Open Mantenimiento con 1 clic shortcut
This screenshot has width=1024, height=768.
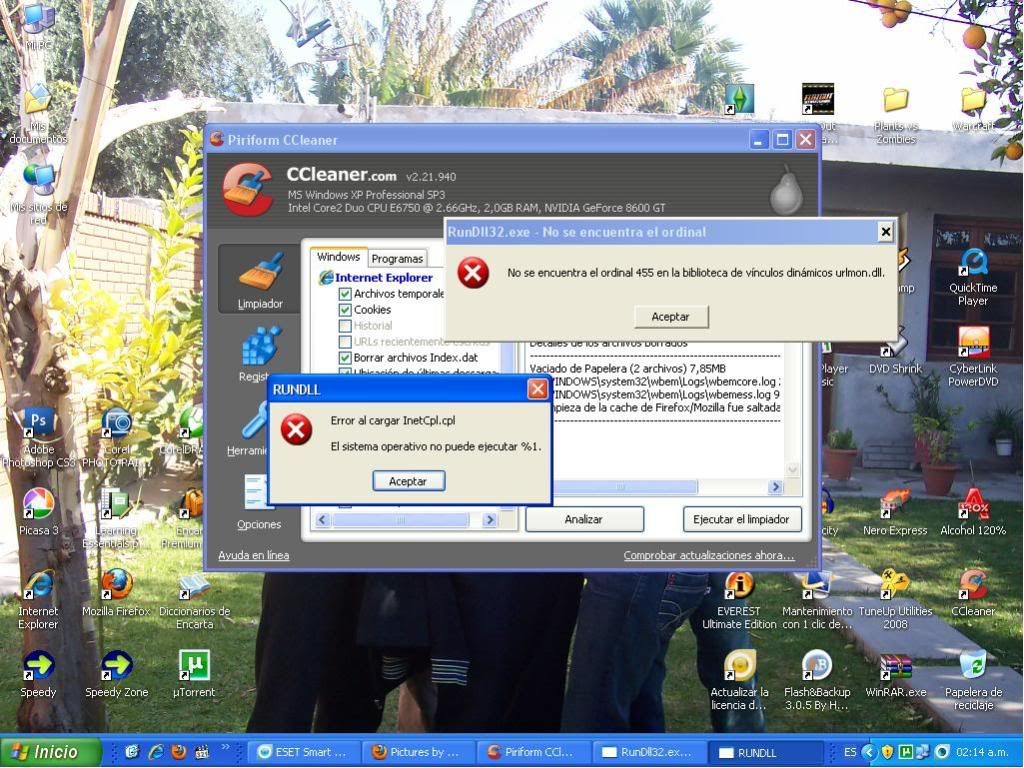(x=817, y=598)
